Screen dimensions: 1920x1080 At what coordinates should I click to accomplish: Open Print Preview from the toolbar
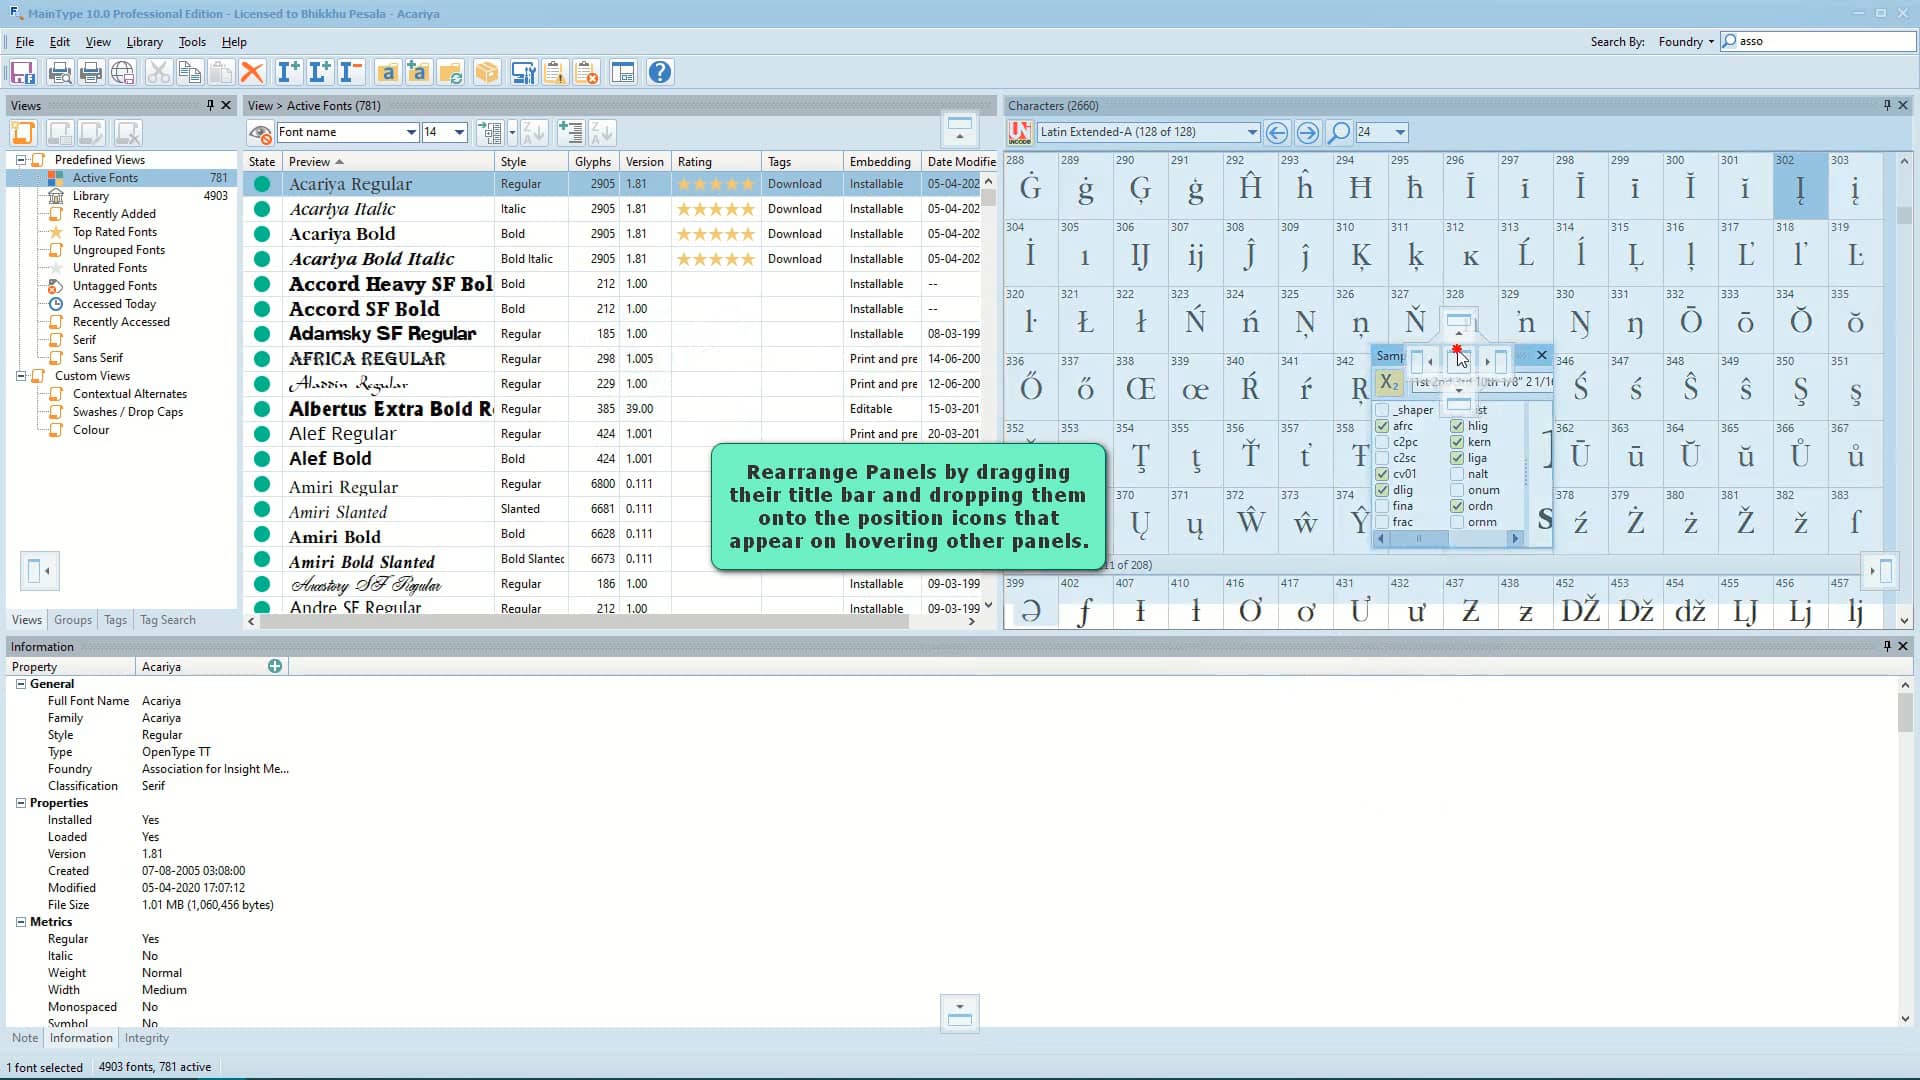pos(59,72)
